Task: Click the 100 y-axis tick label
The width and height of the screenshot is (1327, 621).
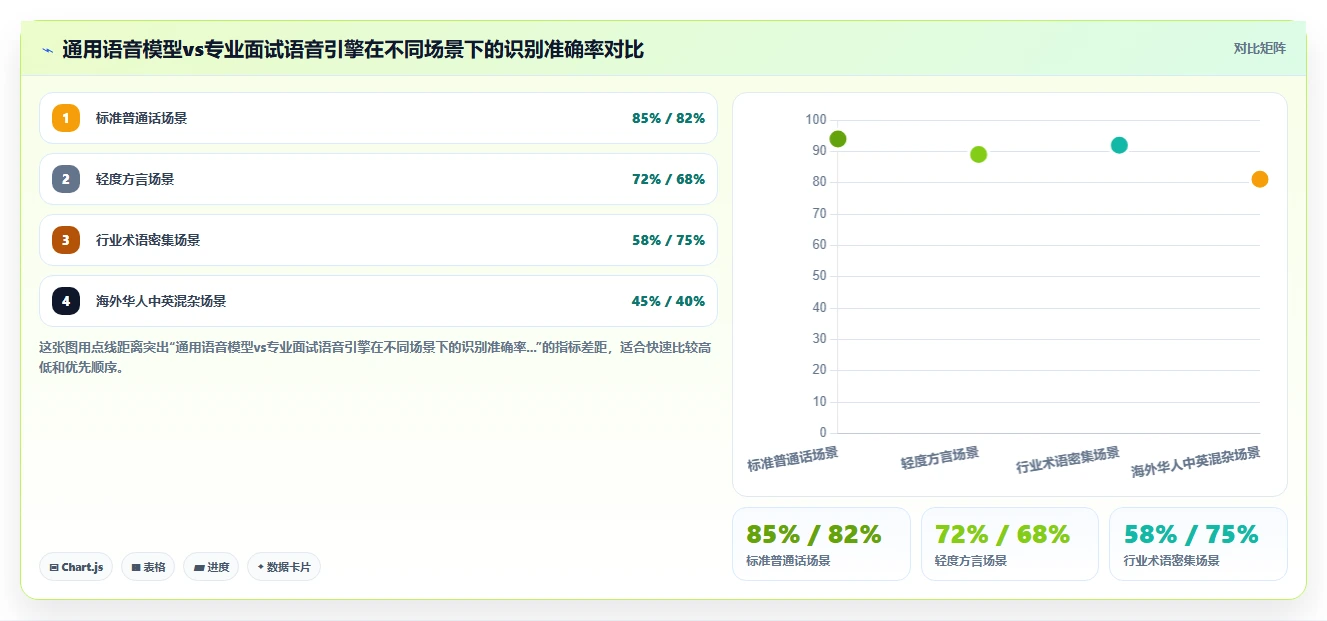Action: click(x=816, y=120)
